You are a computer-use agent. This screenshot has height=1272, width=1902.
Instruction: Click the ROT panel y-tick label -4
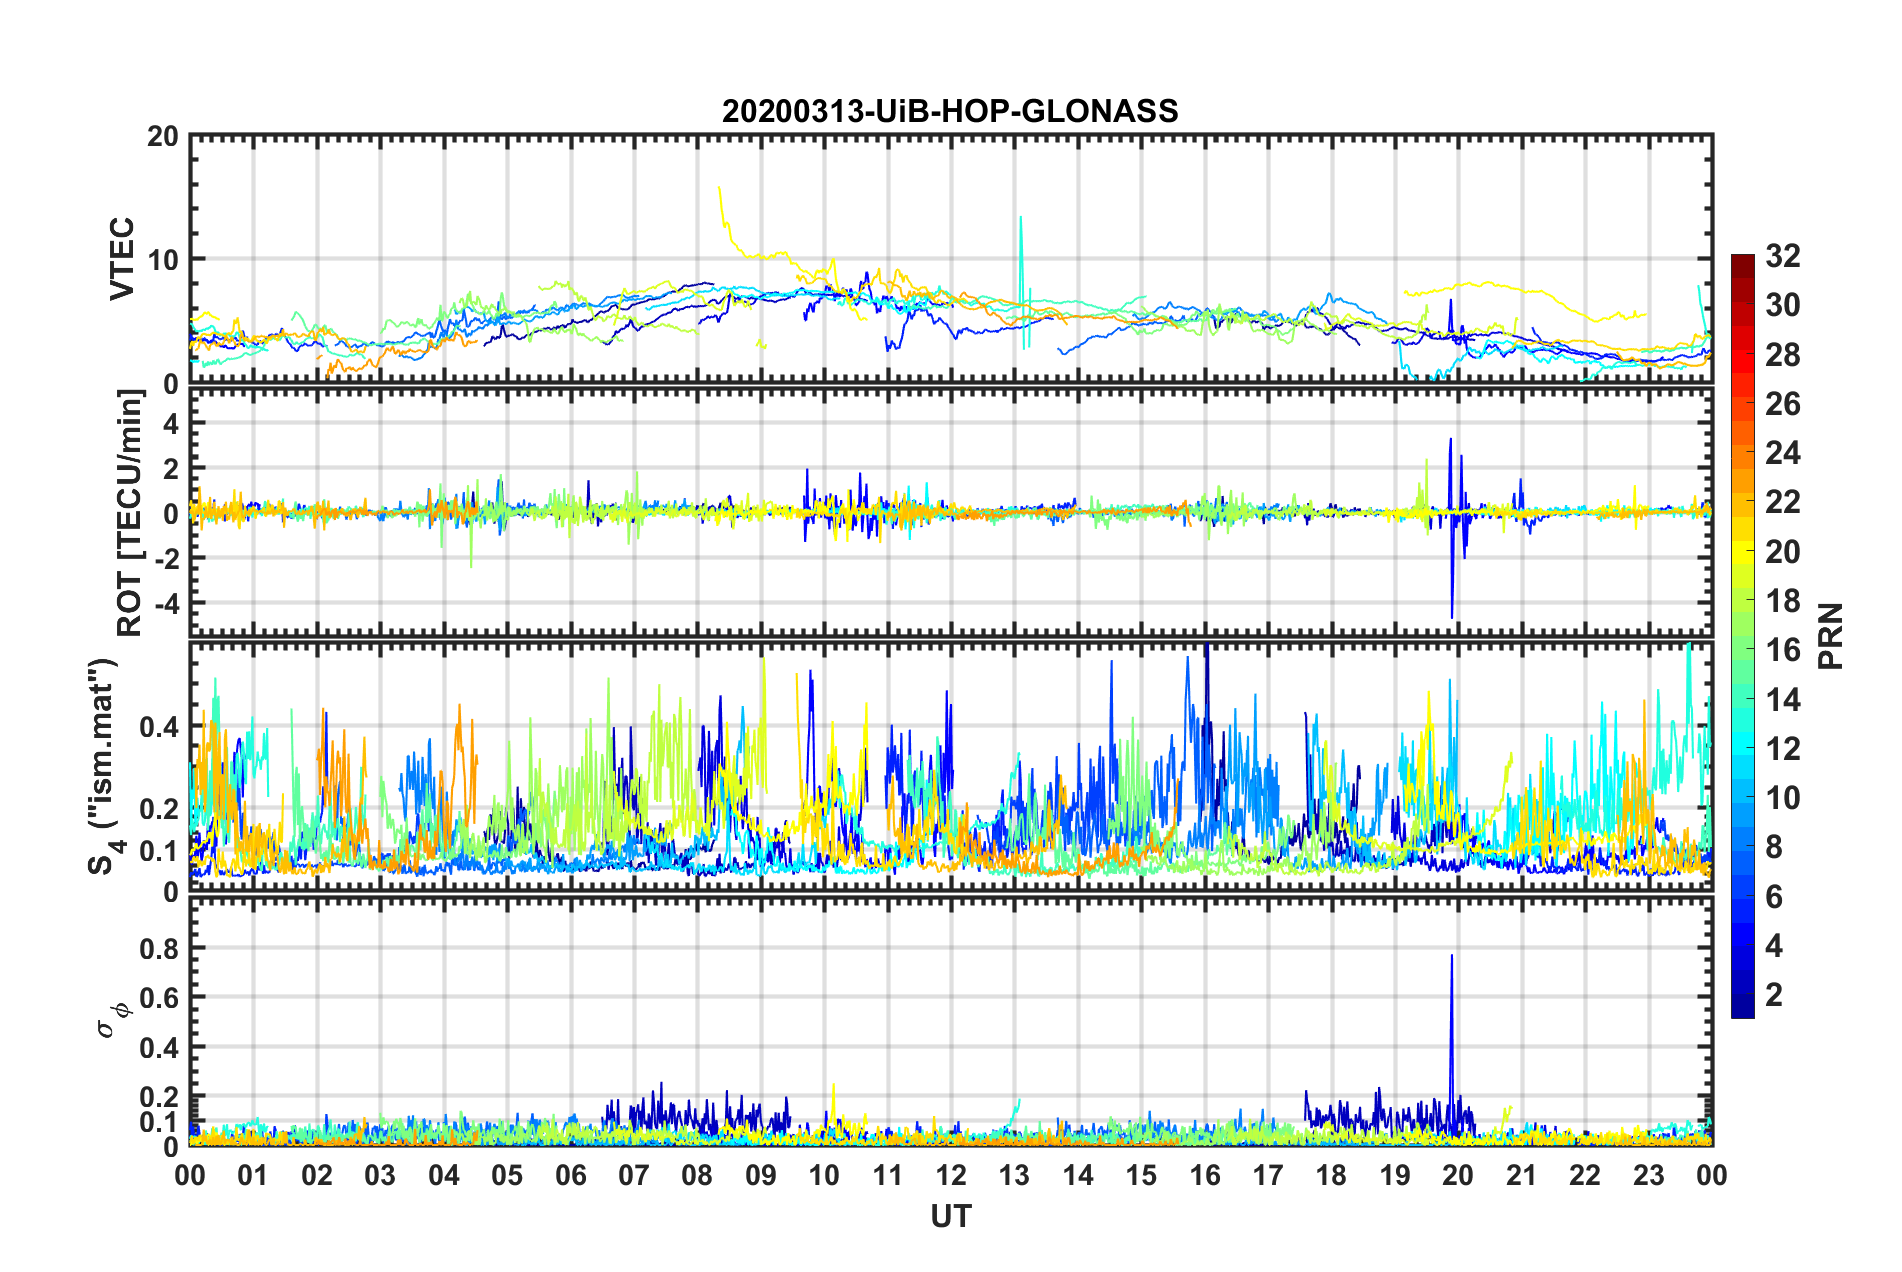(x=168, y=603)
